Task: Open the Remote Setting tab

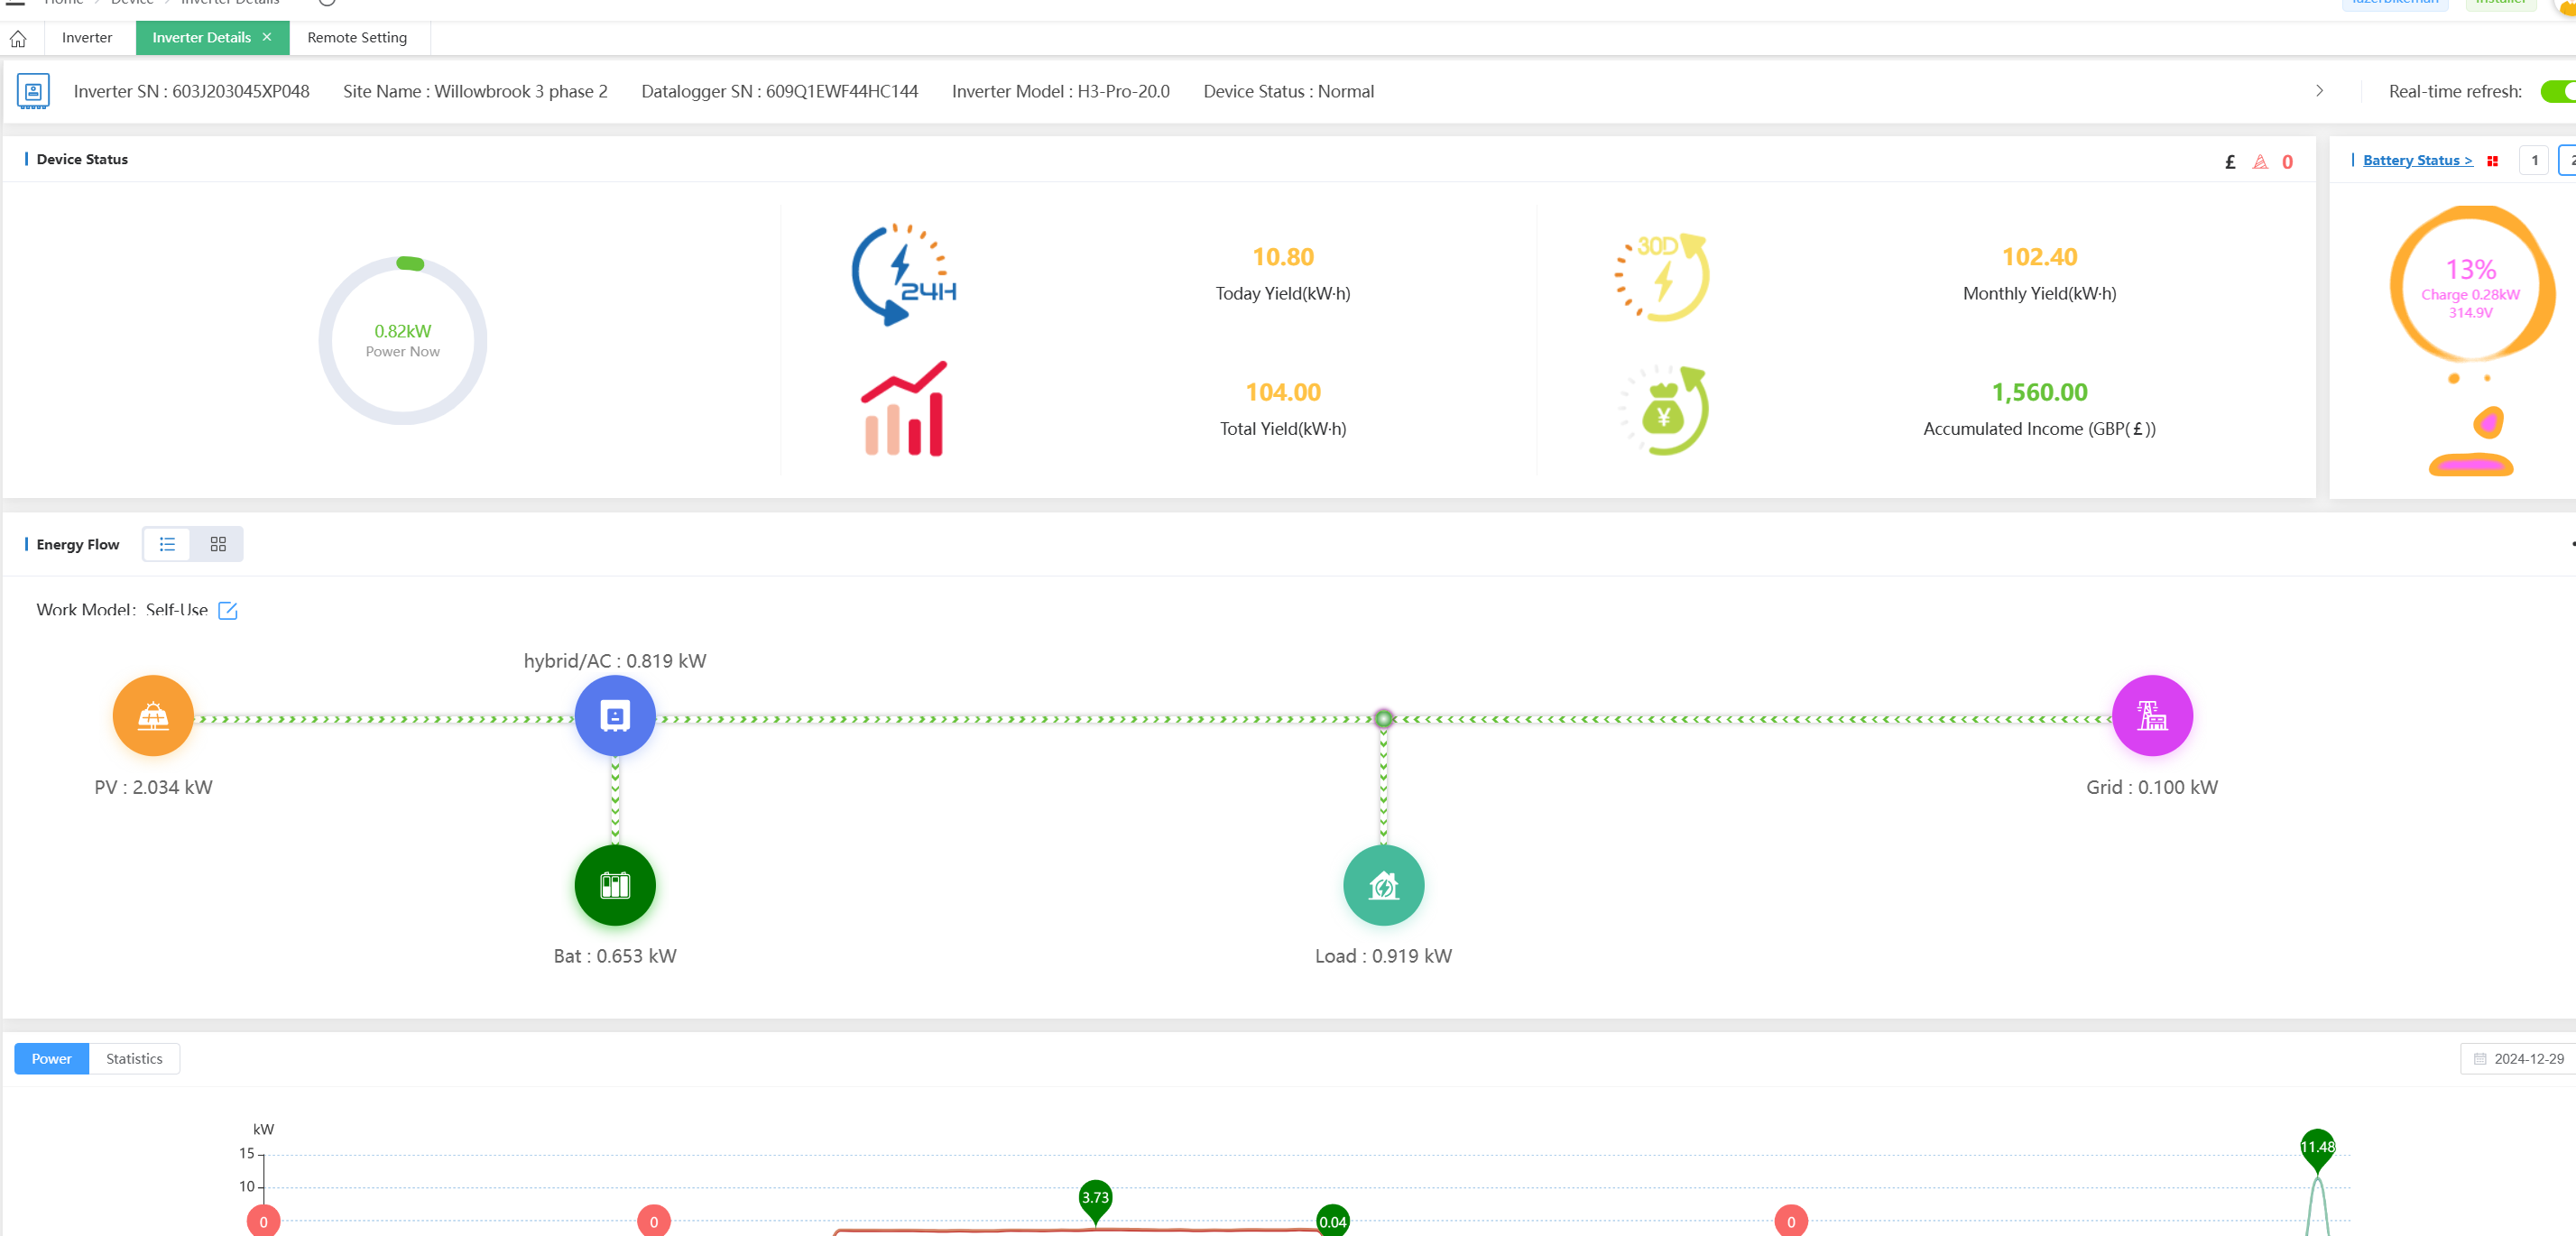Action: [357, 38]
